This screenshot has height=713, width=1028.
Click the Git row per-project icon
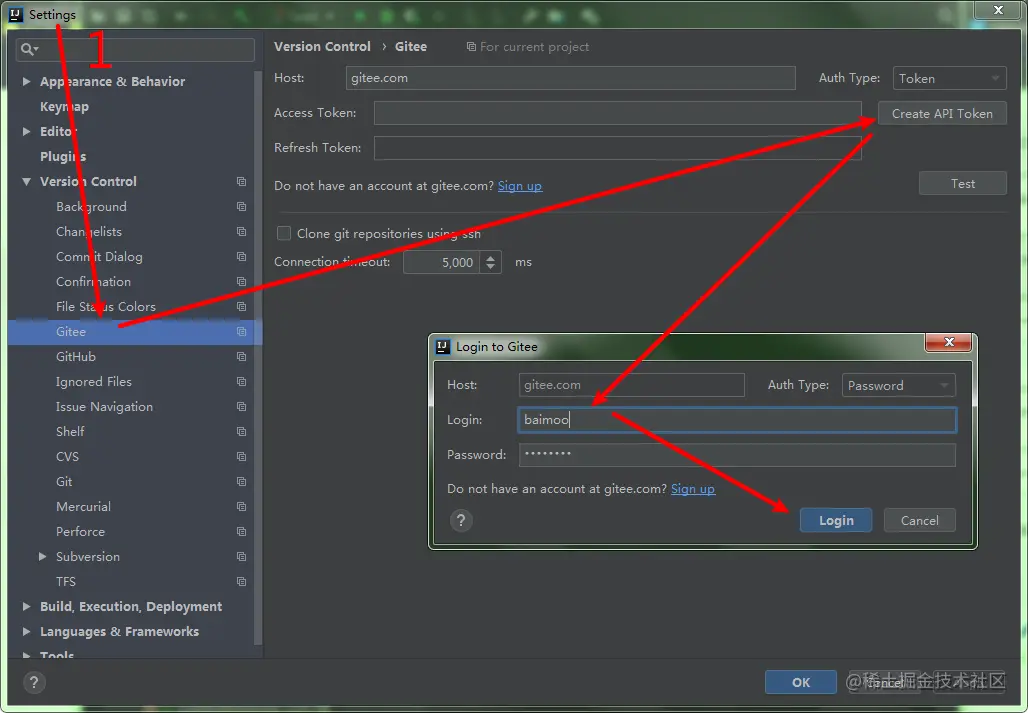click(x=241, y=482)
